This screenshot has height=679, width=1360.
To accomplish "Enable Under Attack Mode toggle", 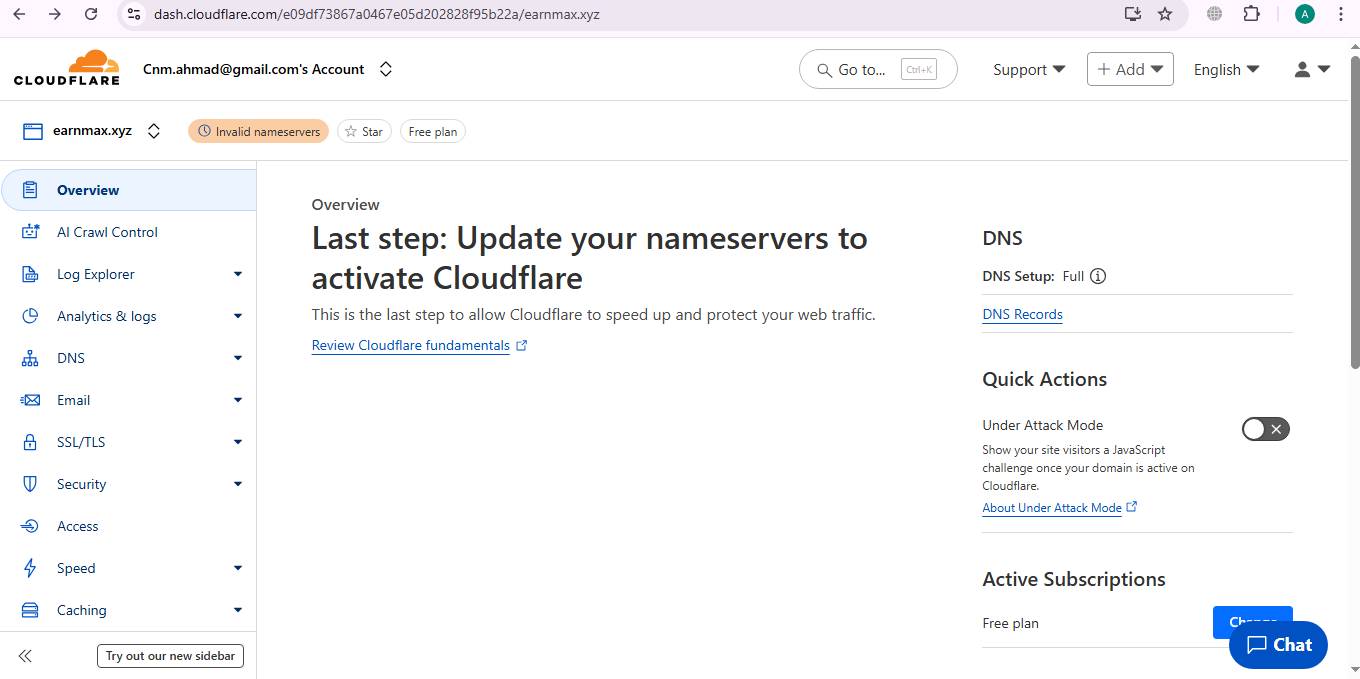I will tap(1265, 429).
